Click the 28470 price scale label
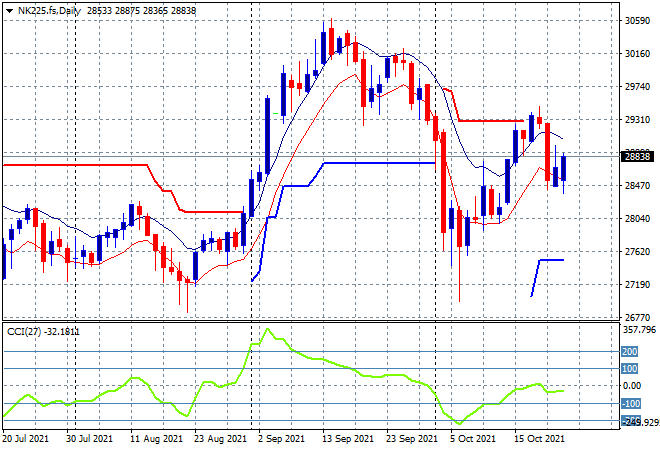Screen dimensions: 660x450 tap(637, 186)
